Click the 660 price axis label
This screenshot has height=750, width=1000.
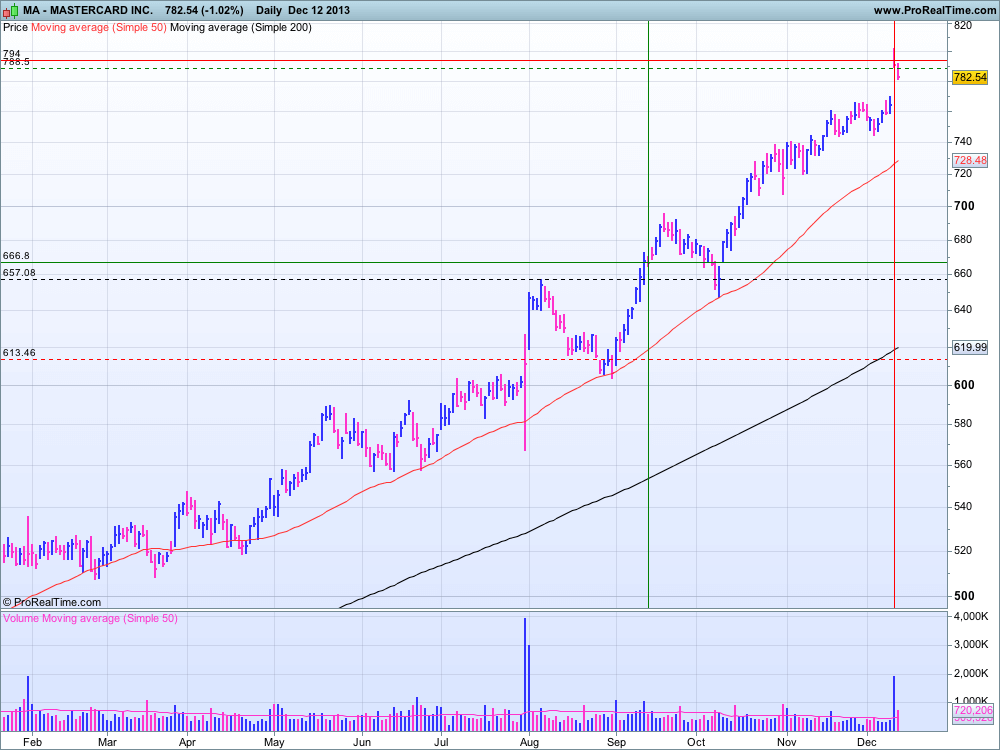pos(963,274)
